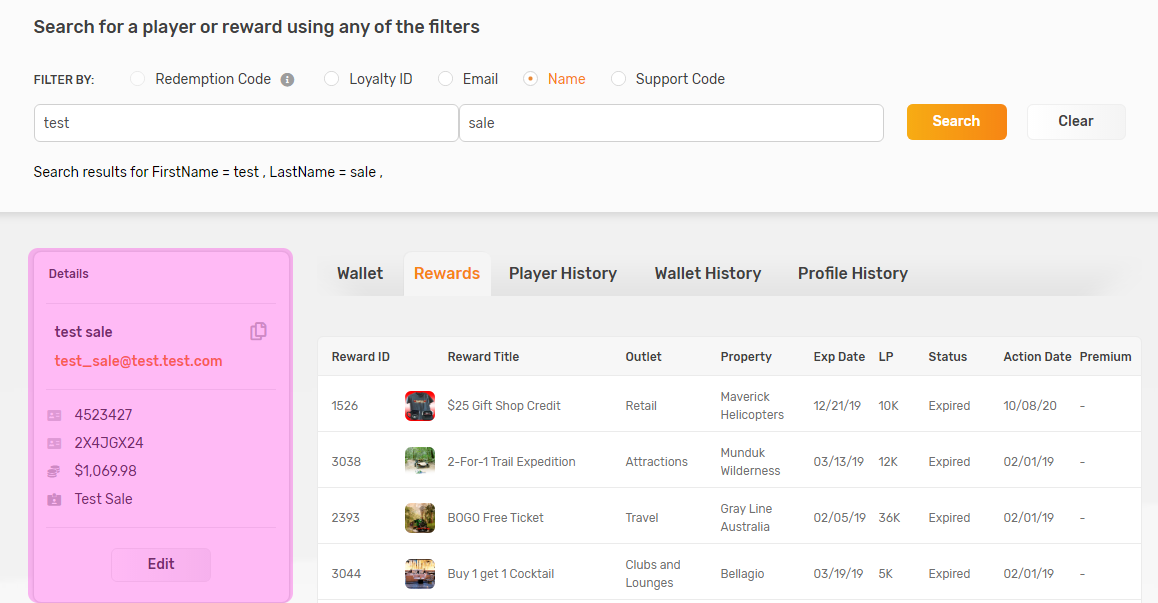Image resolution: width=1158 pixels, height=603 pixels.
Task: Switch to the Wallet tab
Action: coord(360,273)
